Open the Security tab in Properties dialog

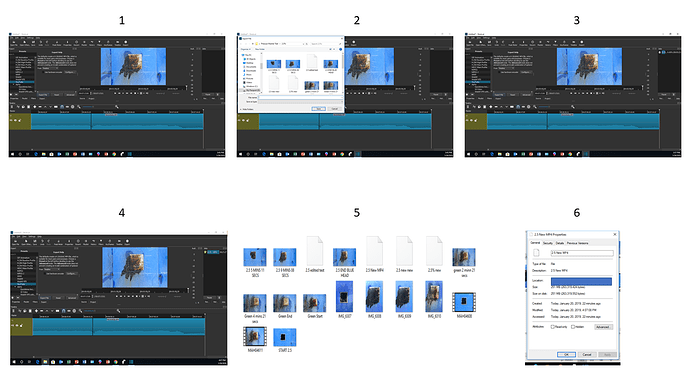point(547,243)
